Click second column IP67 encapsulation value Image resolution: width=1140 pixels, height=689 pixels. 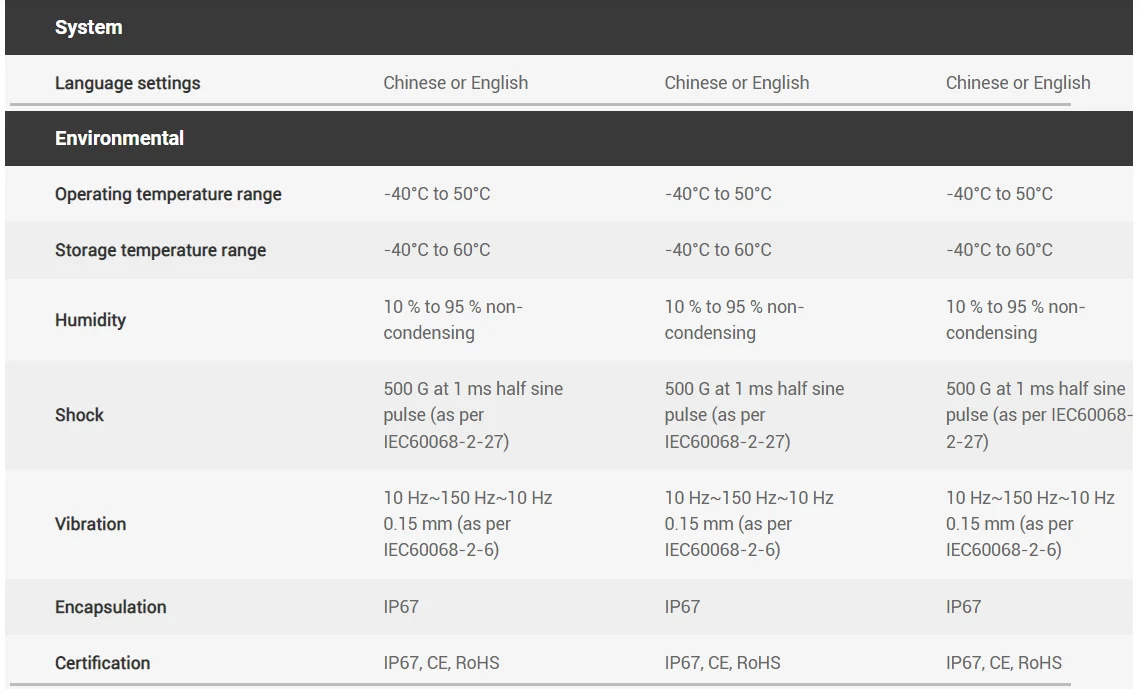pyautogui.click(x=682, y=607)
